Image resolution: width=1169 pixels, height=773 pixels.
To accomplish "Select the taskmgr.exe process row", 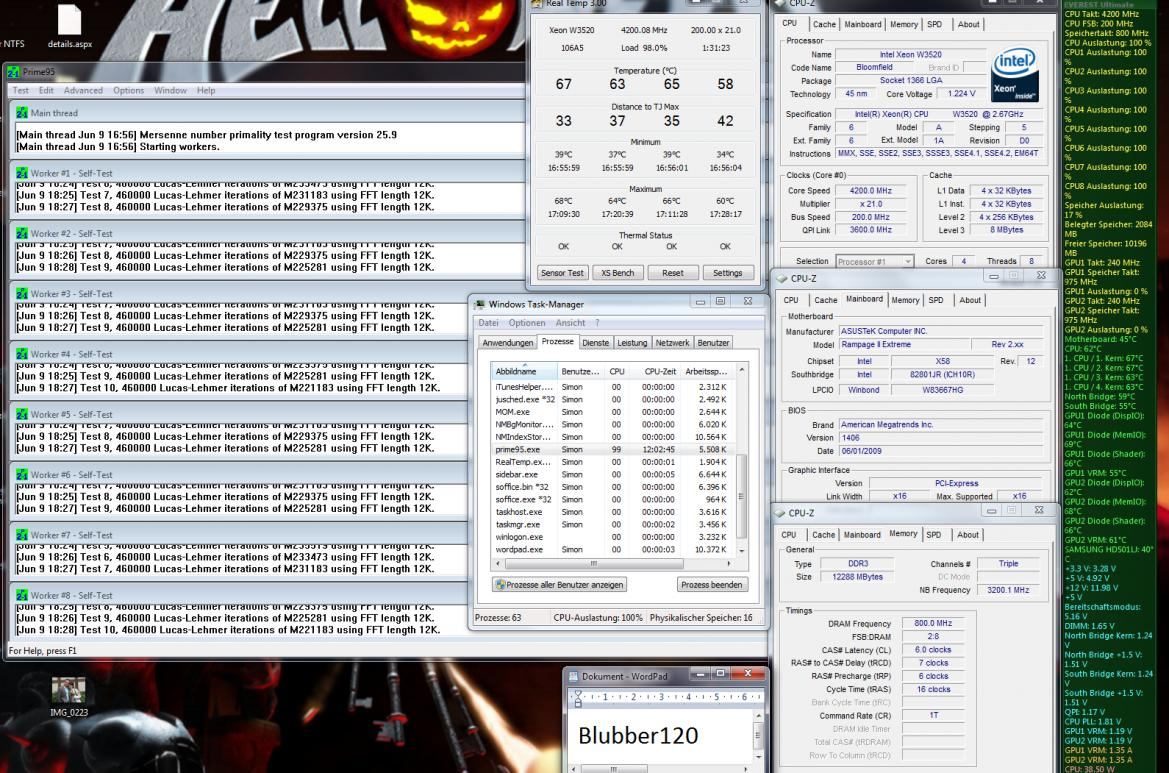I will coord(613,525).
